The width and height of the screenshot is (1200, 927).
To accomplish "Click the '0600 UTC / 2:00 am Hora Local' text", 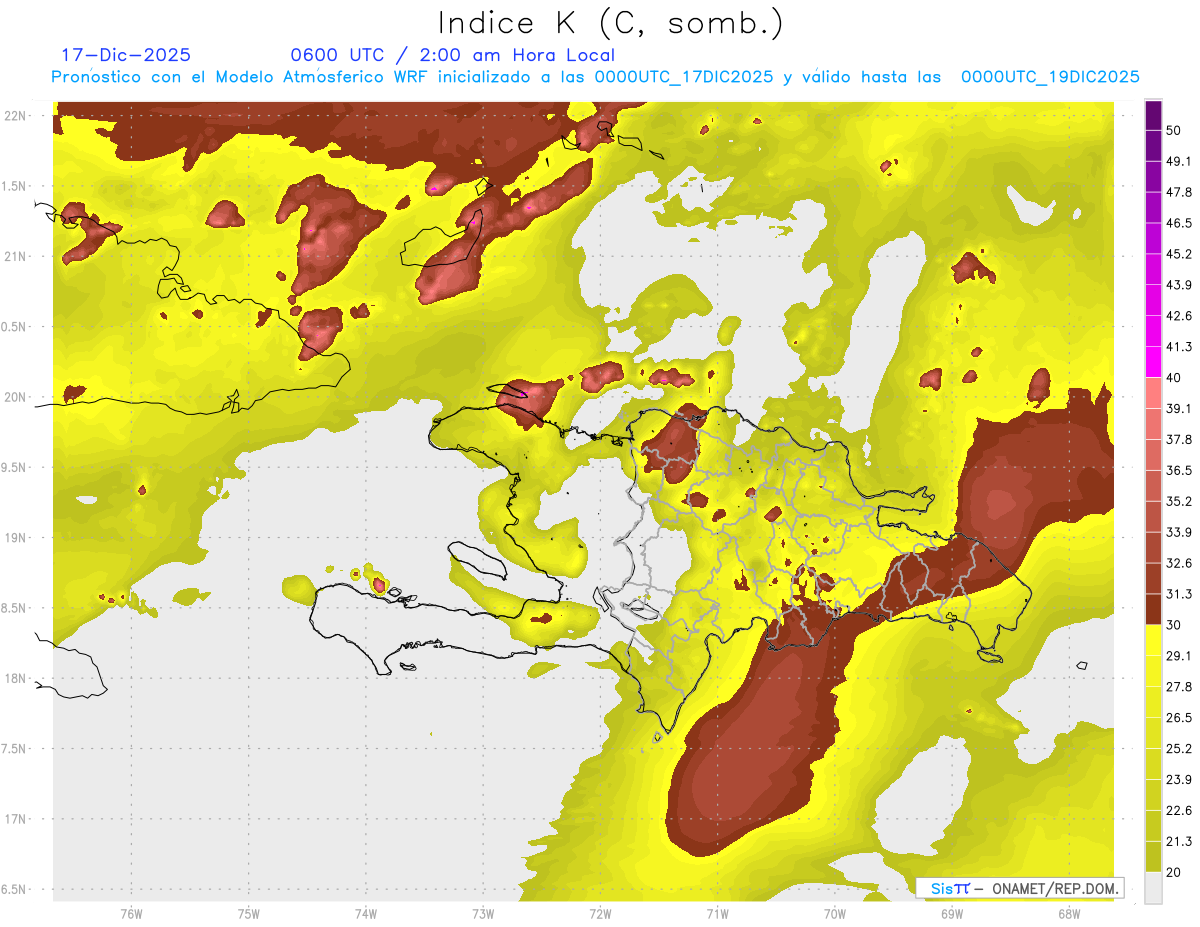I will [x=452, y=55].
